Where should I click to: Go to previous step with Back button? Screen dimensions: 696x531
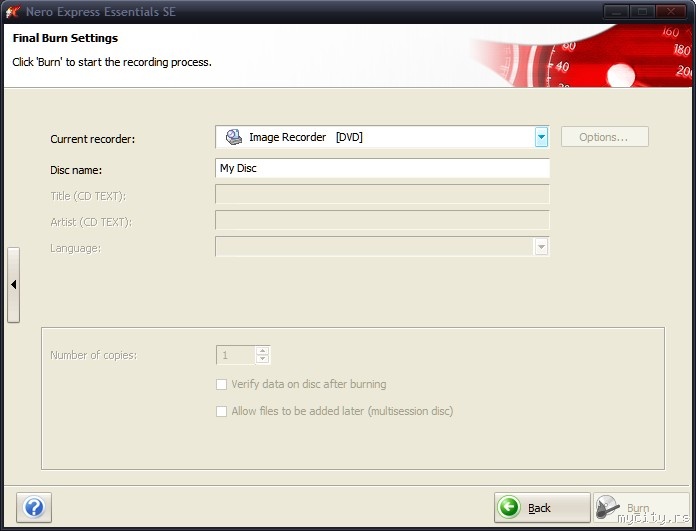point(542,507)
